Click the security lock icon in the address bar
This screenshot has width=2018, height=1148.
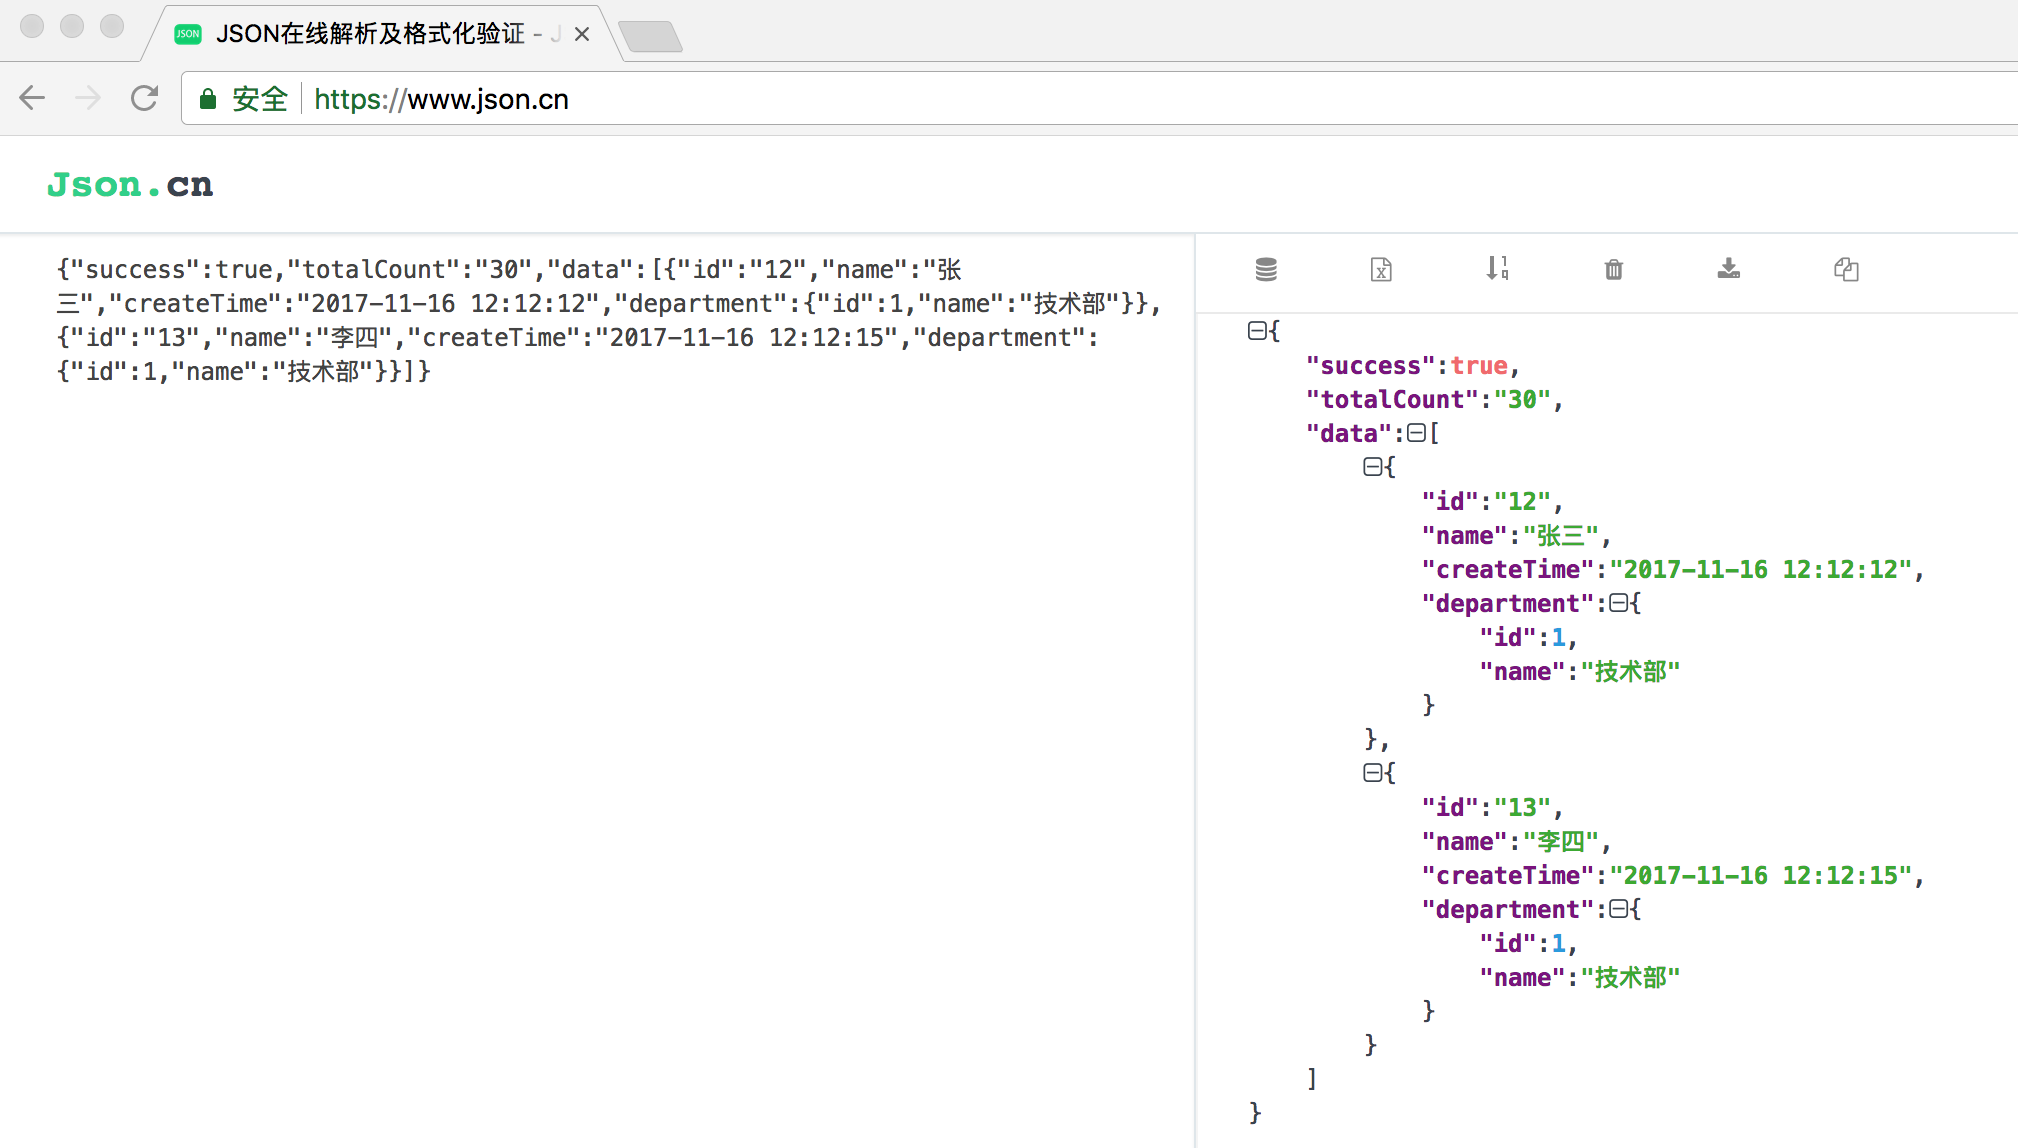[x=208, y=99]
